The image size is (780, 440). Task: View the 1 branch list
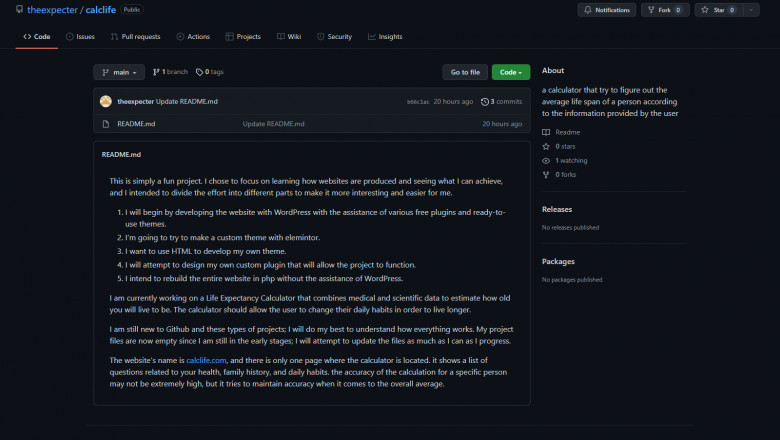(x=170, y=72)
